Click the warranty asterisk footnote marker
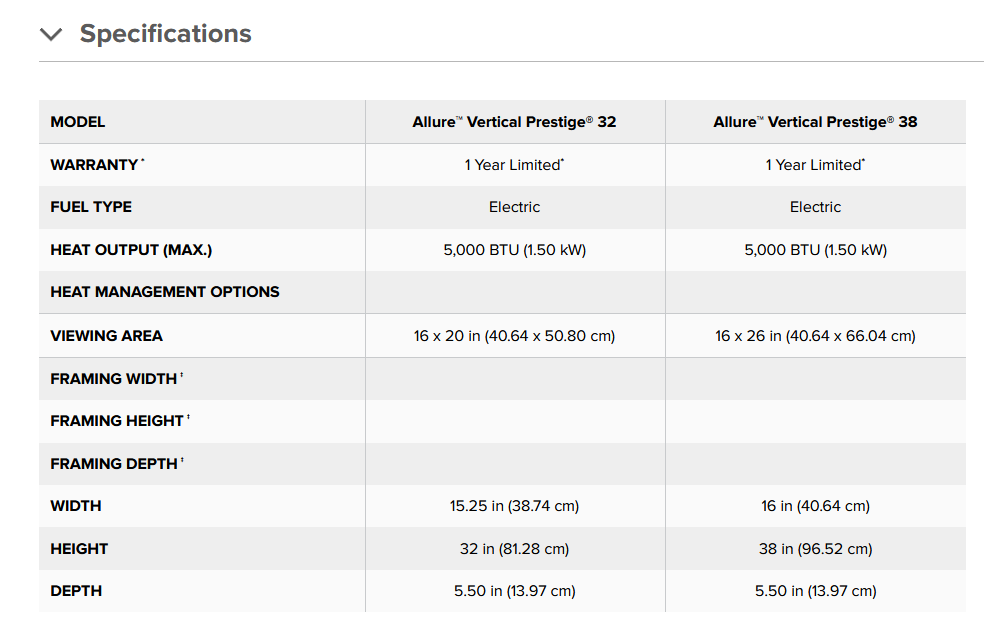Viewport: 987px width, 627px height. (x=143, y=161)
